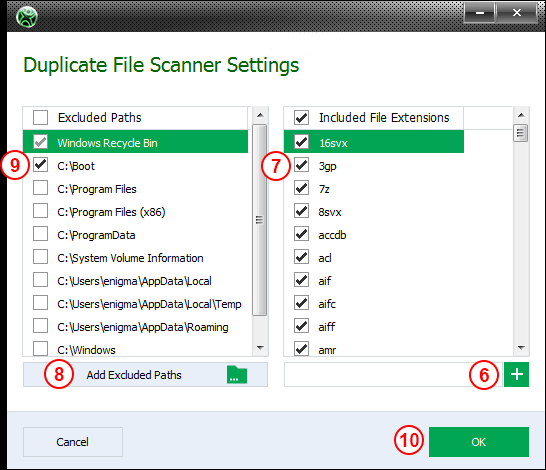Toggle Included File Extensions select-all checkbox

click(x=301, y=117)
